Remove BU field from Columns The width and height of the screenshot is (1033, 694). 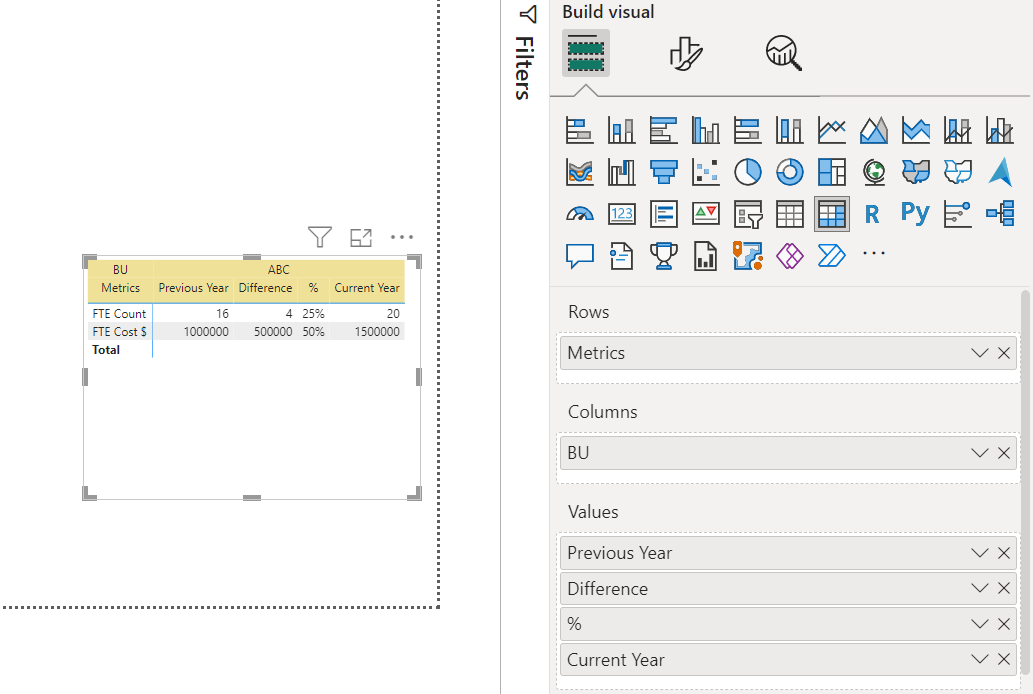[x=1004, y=453]
